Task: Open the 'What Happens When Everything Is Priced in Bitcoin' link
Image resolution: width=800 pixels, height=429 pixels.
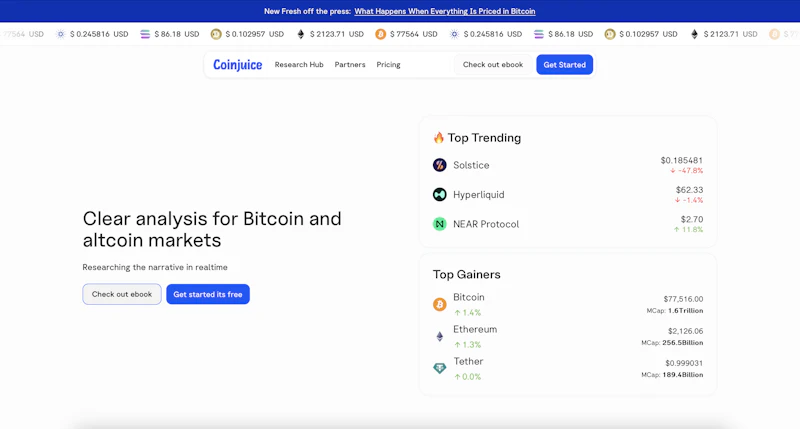Action: tap(445, 11)
